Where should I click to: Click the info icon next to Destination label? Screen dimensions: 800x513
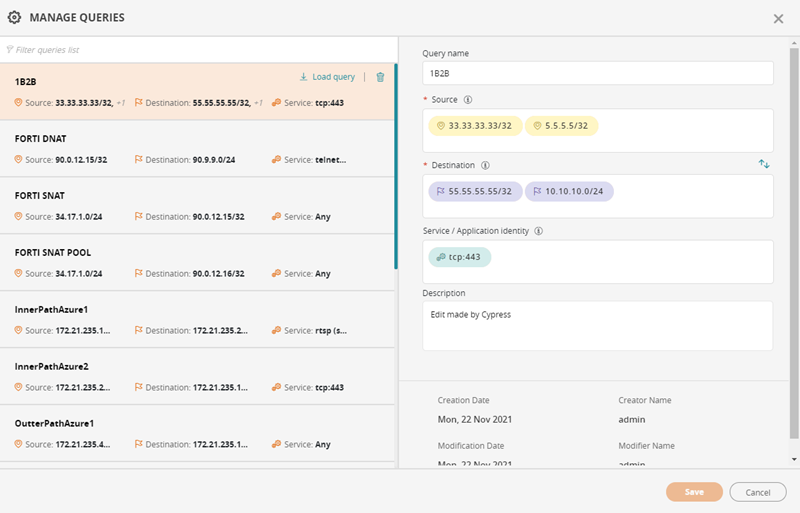point(485,165)
